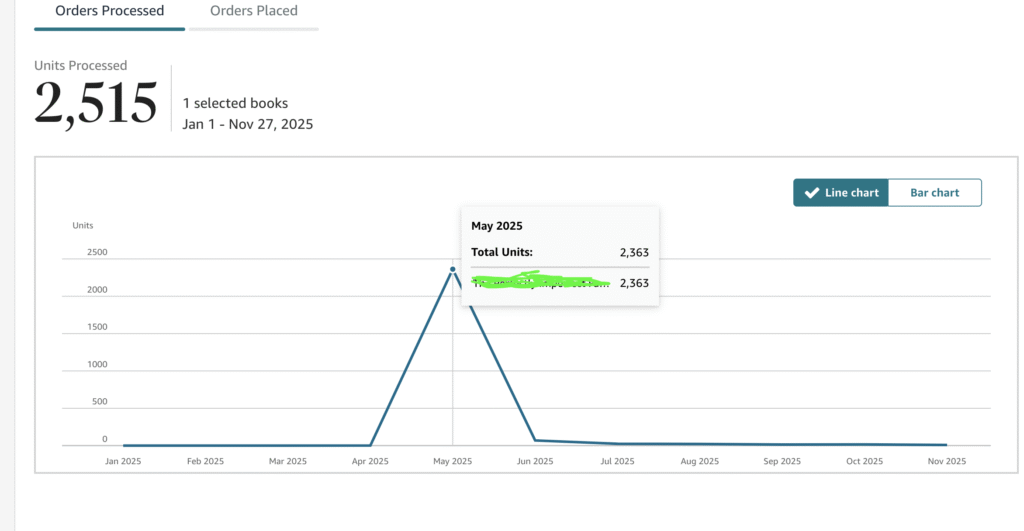Click the checkmark icon in Line chart
Image resolution: width=1024 pixels, height=531 pixels.
[812, 193]
